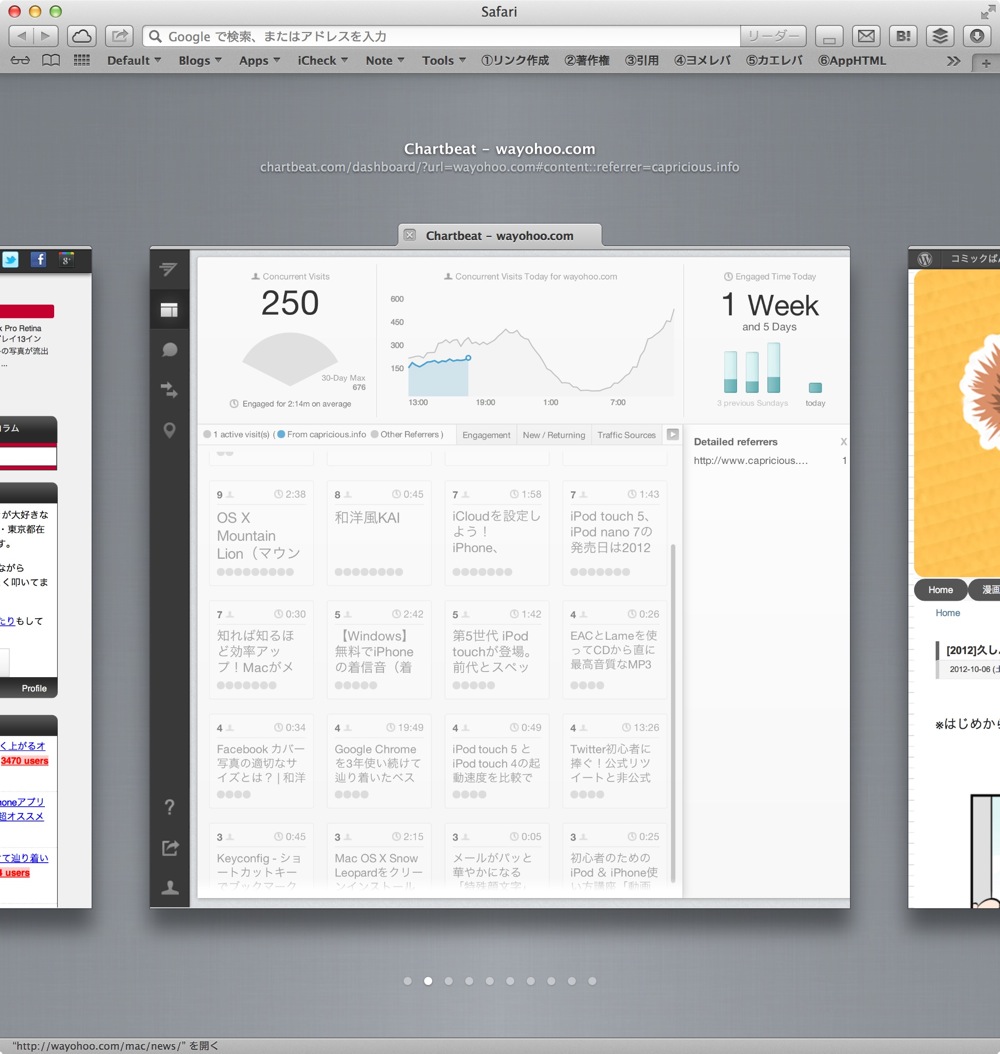Viewport: 1000px width, 1054px height.
Task: Click the ①リンク作成 bookmarklet
Action: coord(515,60)
